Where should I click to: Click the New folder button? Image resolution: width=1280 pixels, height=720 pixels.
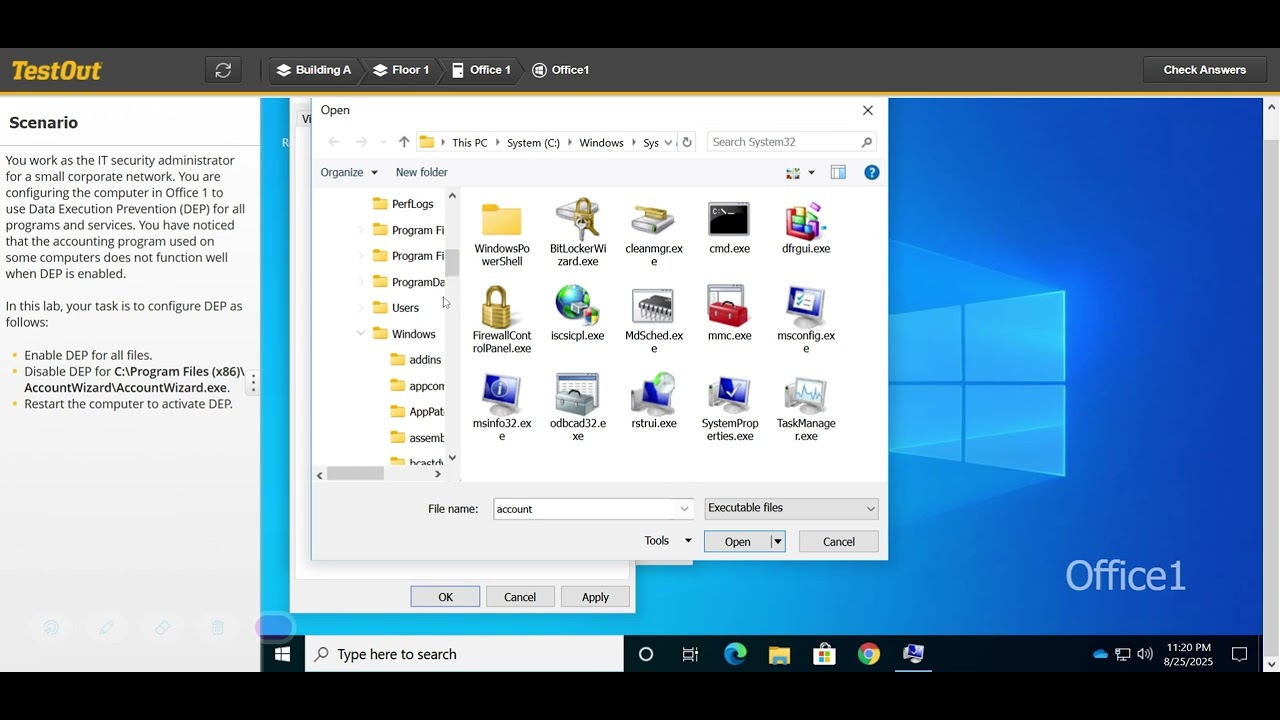[x=421, y=172]
